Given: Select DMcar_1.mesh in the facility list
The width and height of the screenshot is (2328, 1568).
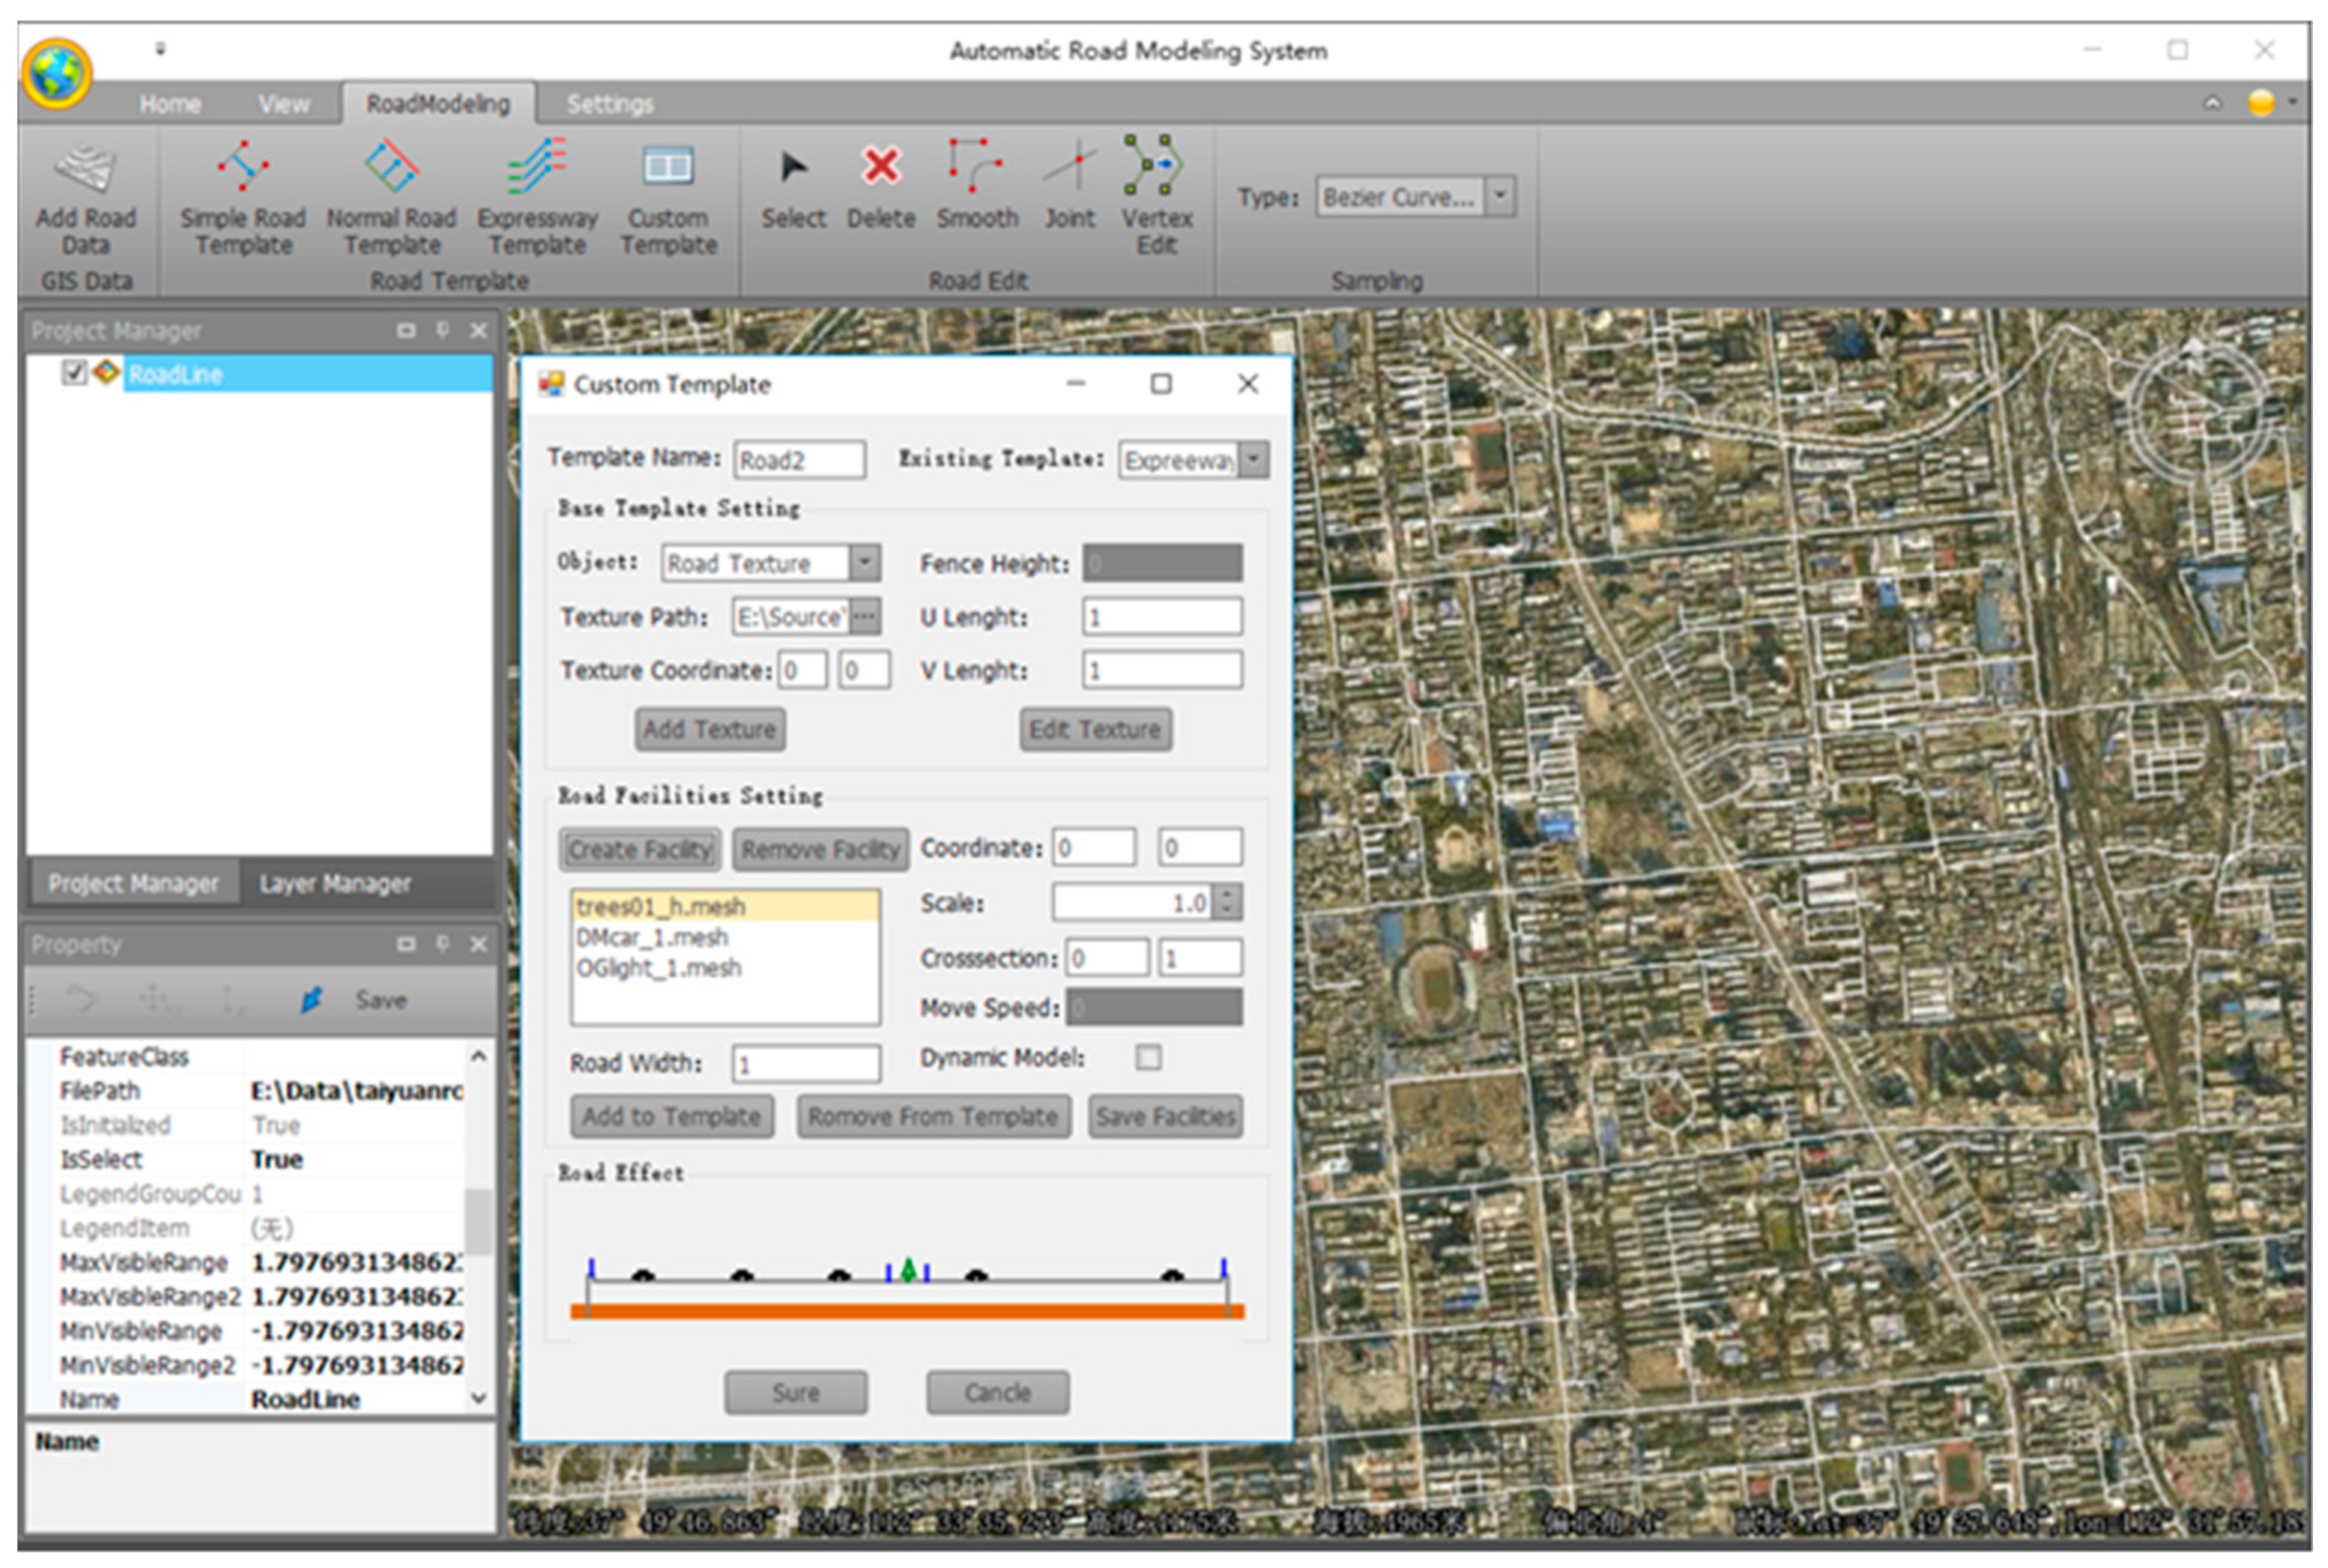Looking at the screenshot, I should pos(652,938).
